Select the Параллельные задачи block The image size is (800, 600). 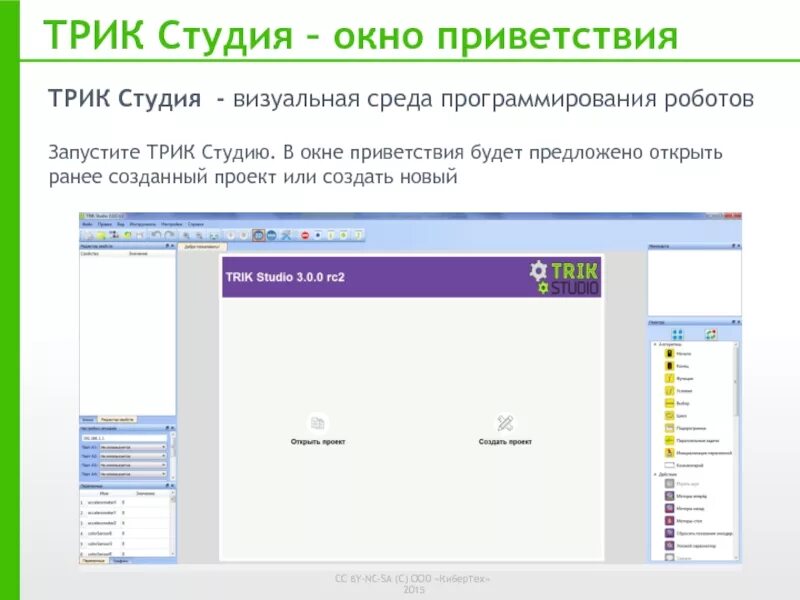[x=692, y=440]
